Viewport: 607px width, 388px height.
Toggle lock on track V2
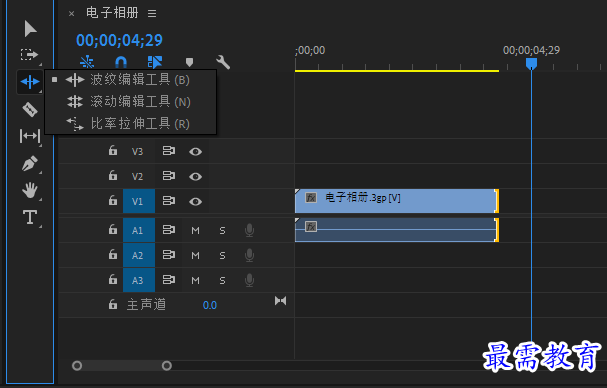[113, 175]
